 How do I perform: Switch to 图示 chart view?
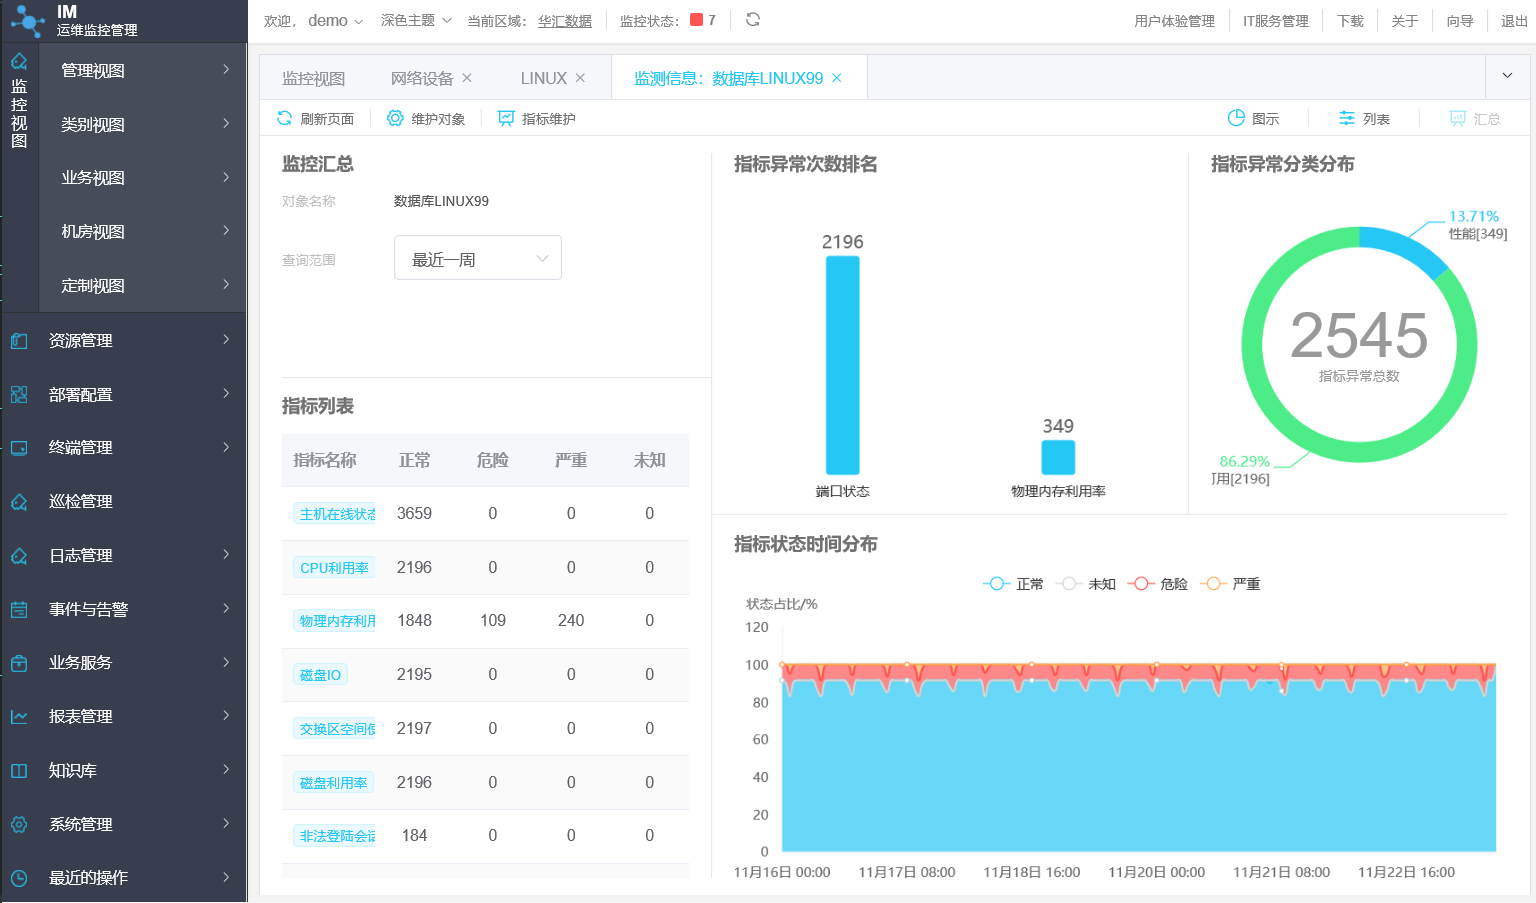(1252, 118)
